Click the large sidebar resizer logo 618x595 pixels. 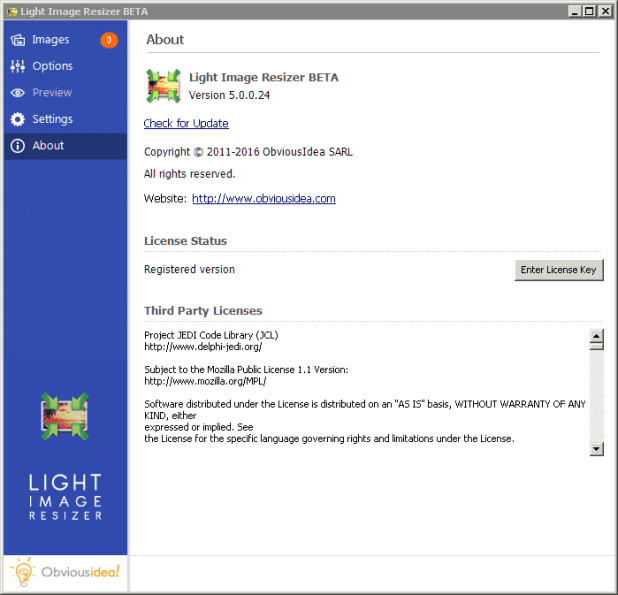[x=65, y=416]
